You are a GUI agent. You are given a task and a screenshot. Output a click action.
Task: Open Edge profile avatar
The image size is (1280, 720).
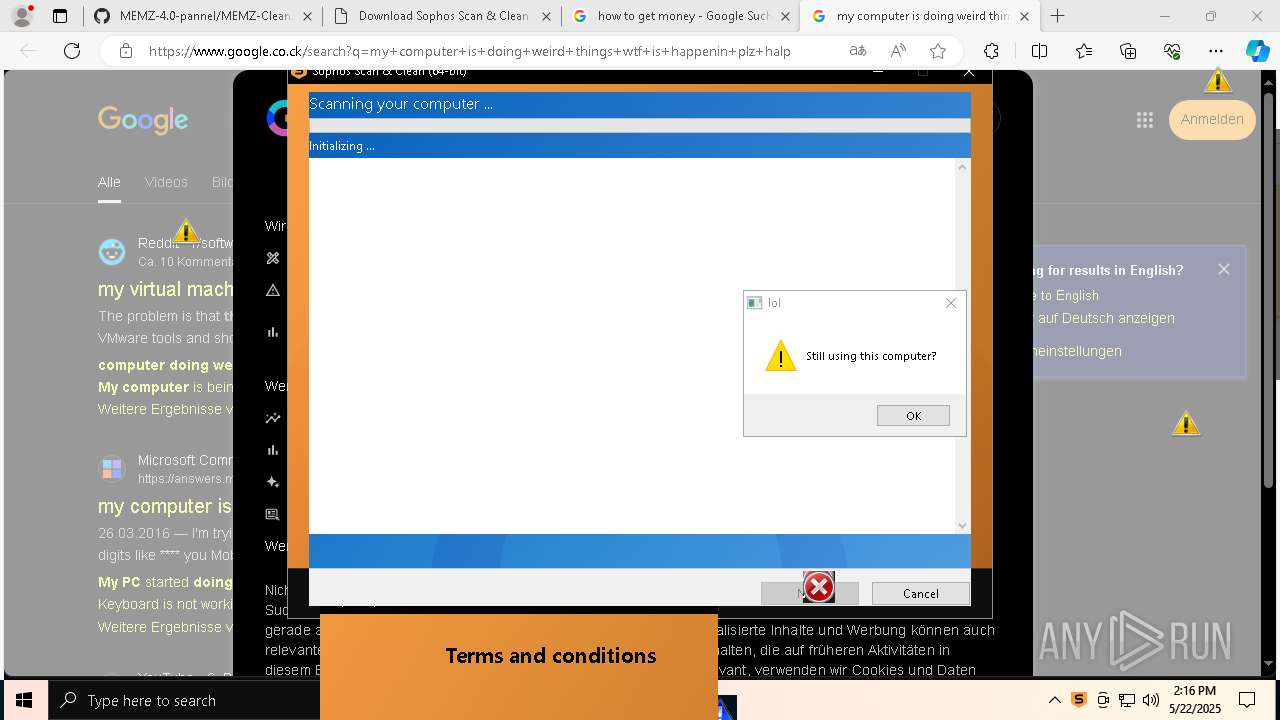(x=22, y=16)
